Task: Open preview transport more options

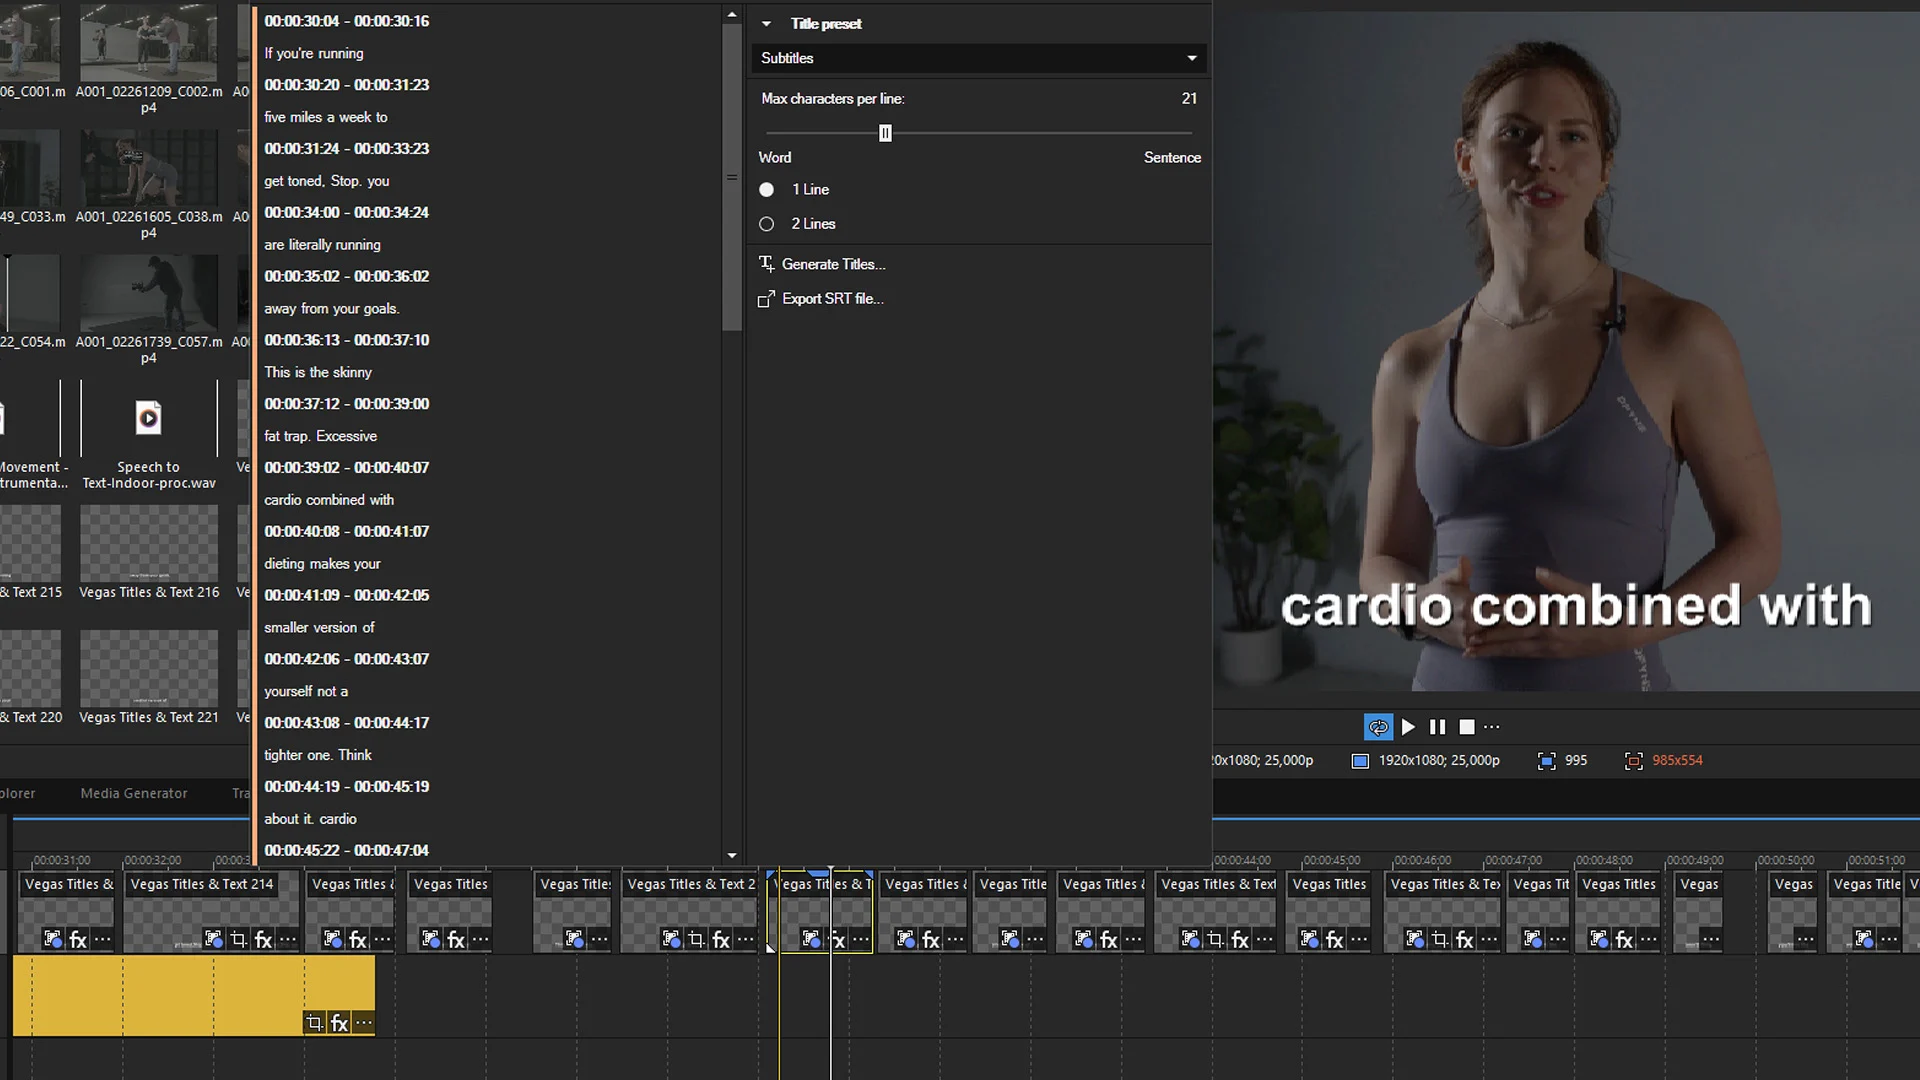Action: click(x=1492, y=727)
